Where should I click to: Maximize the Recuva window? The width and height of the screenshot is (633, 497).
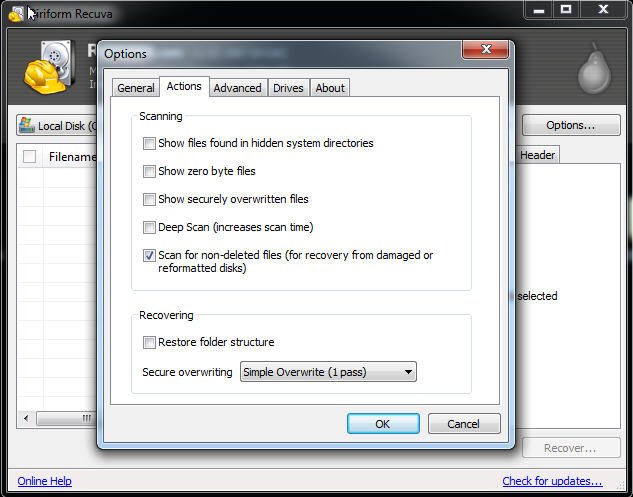point(566,10)
